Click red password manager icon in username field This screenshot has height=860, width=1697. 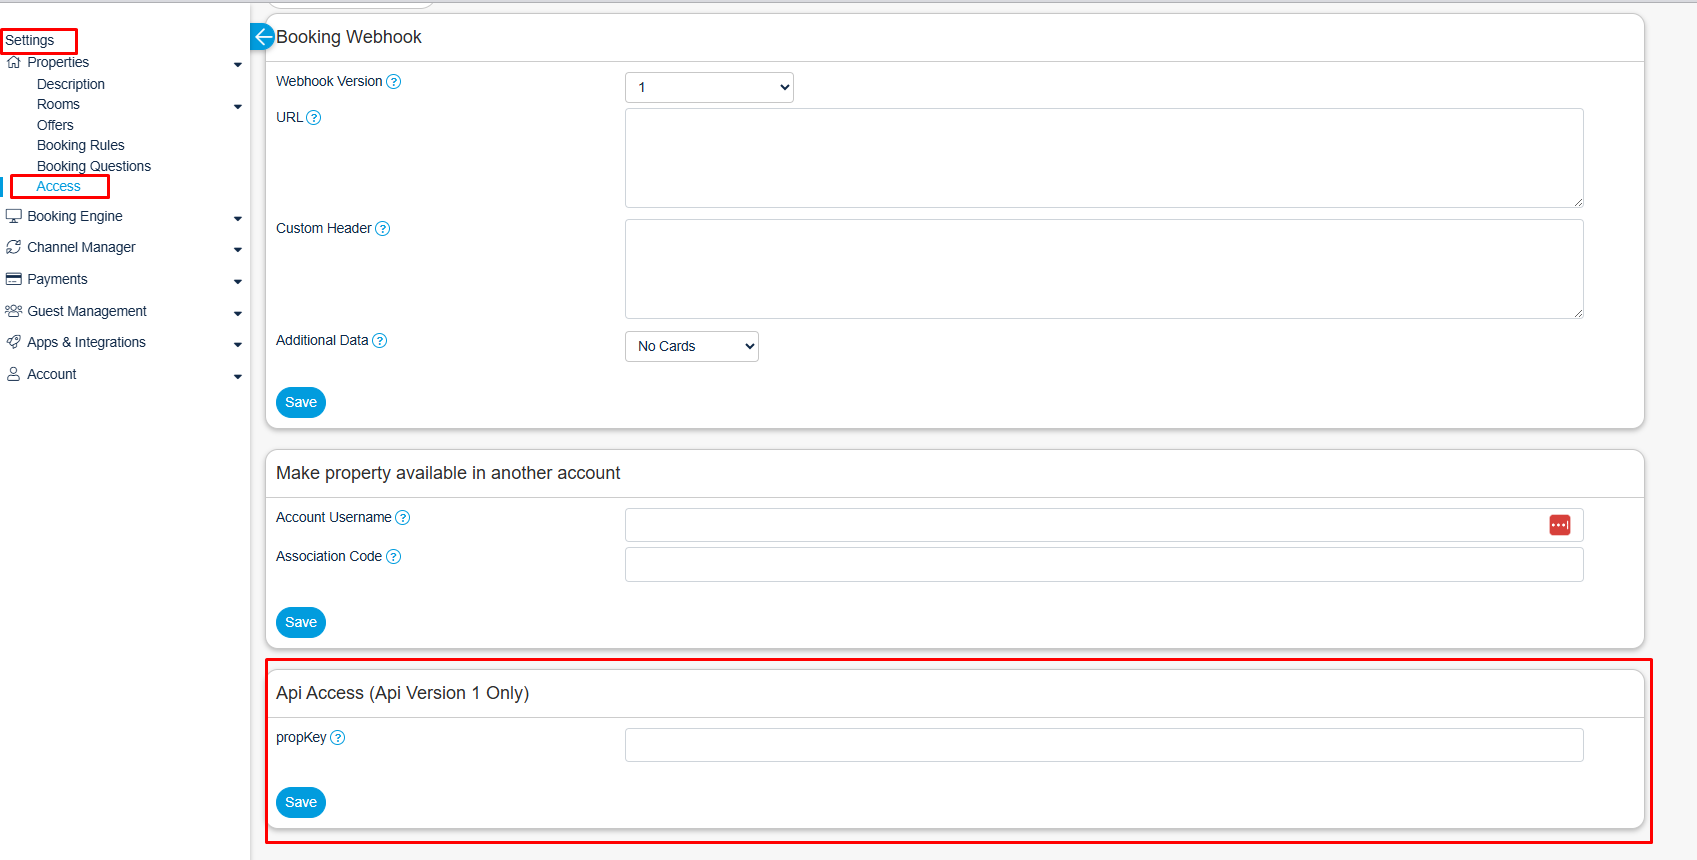pyautogui.click(x=1559, y=525)
